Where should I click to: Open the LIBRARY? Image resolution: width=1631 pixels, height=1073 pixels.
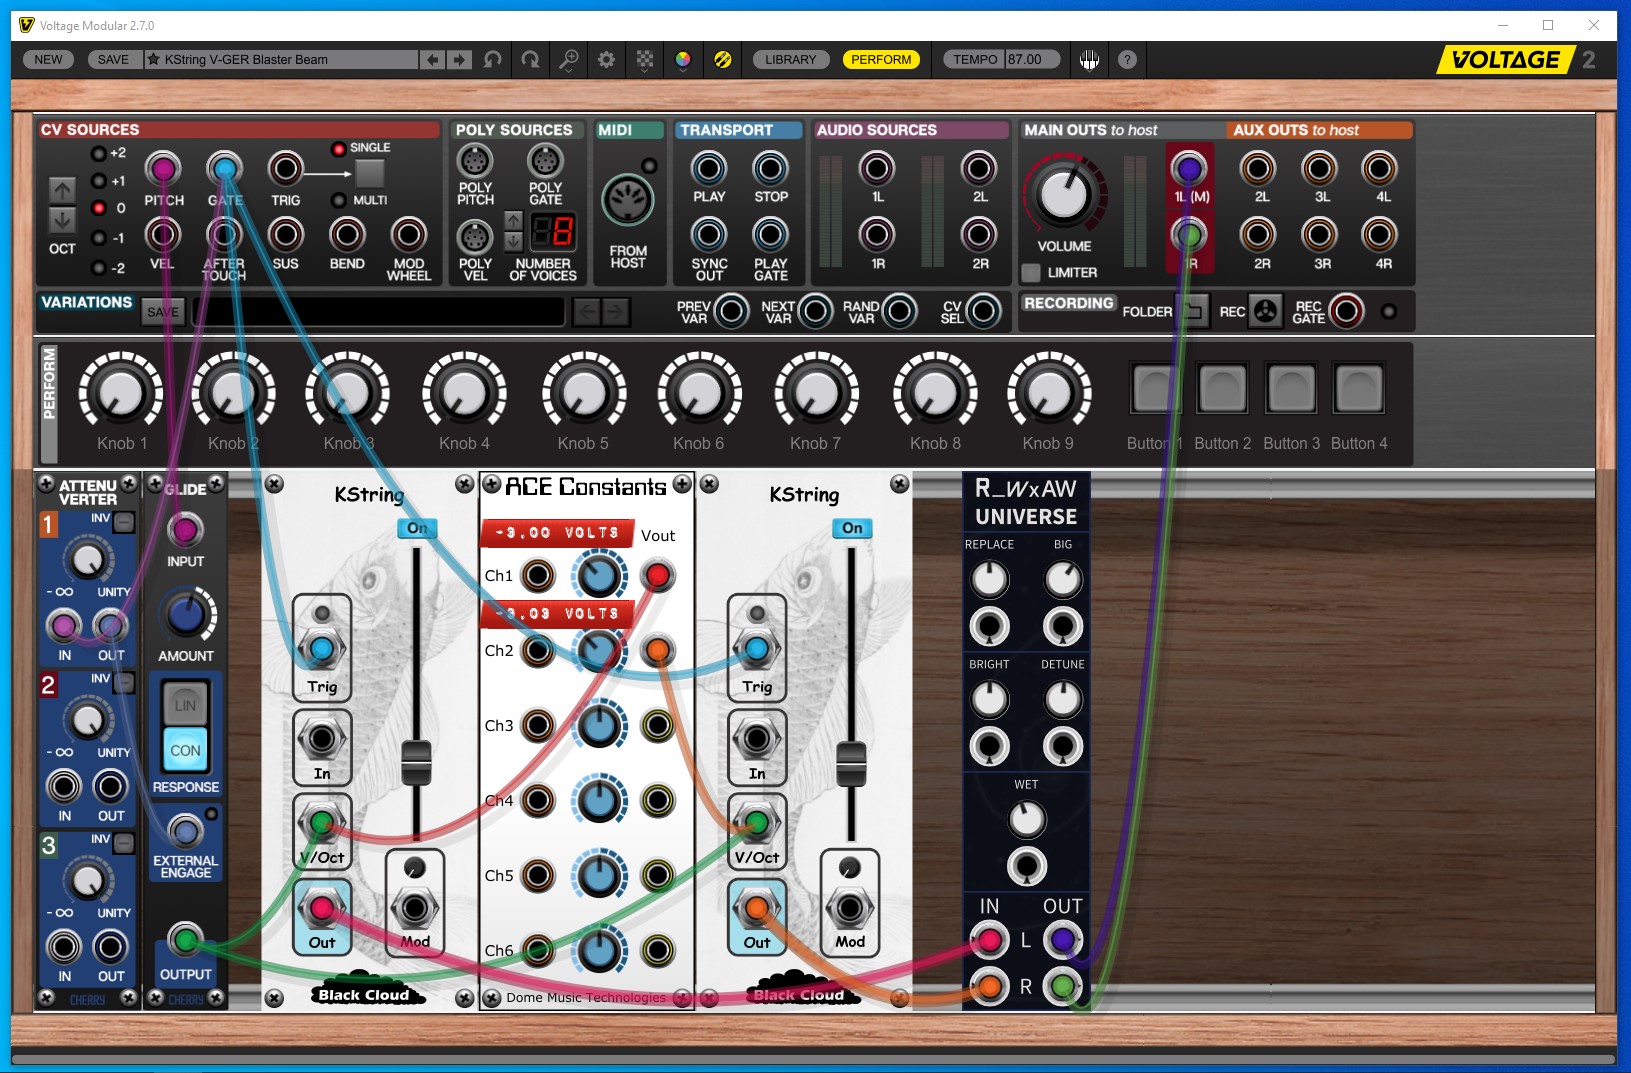pyautogui.click(x=790, y=60)
